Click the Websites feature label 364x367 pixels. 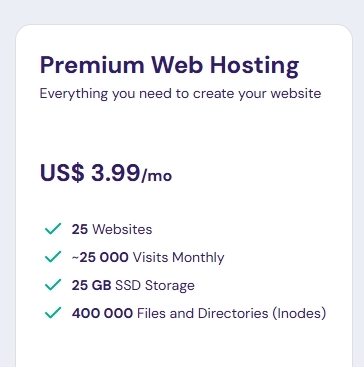coord(122,229)
